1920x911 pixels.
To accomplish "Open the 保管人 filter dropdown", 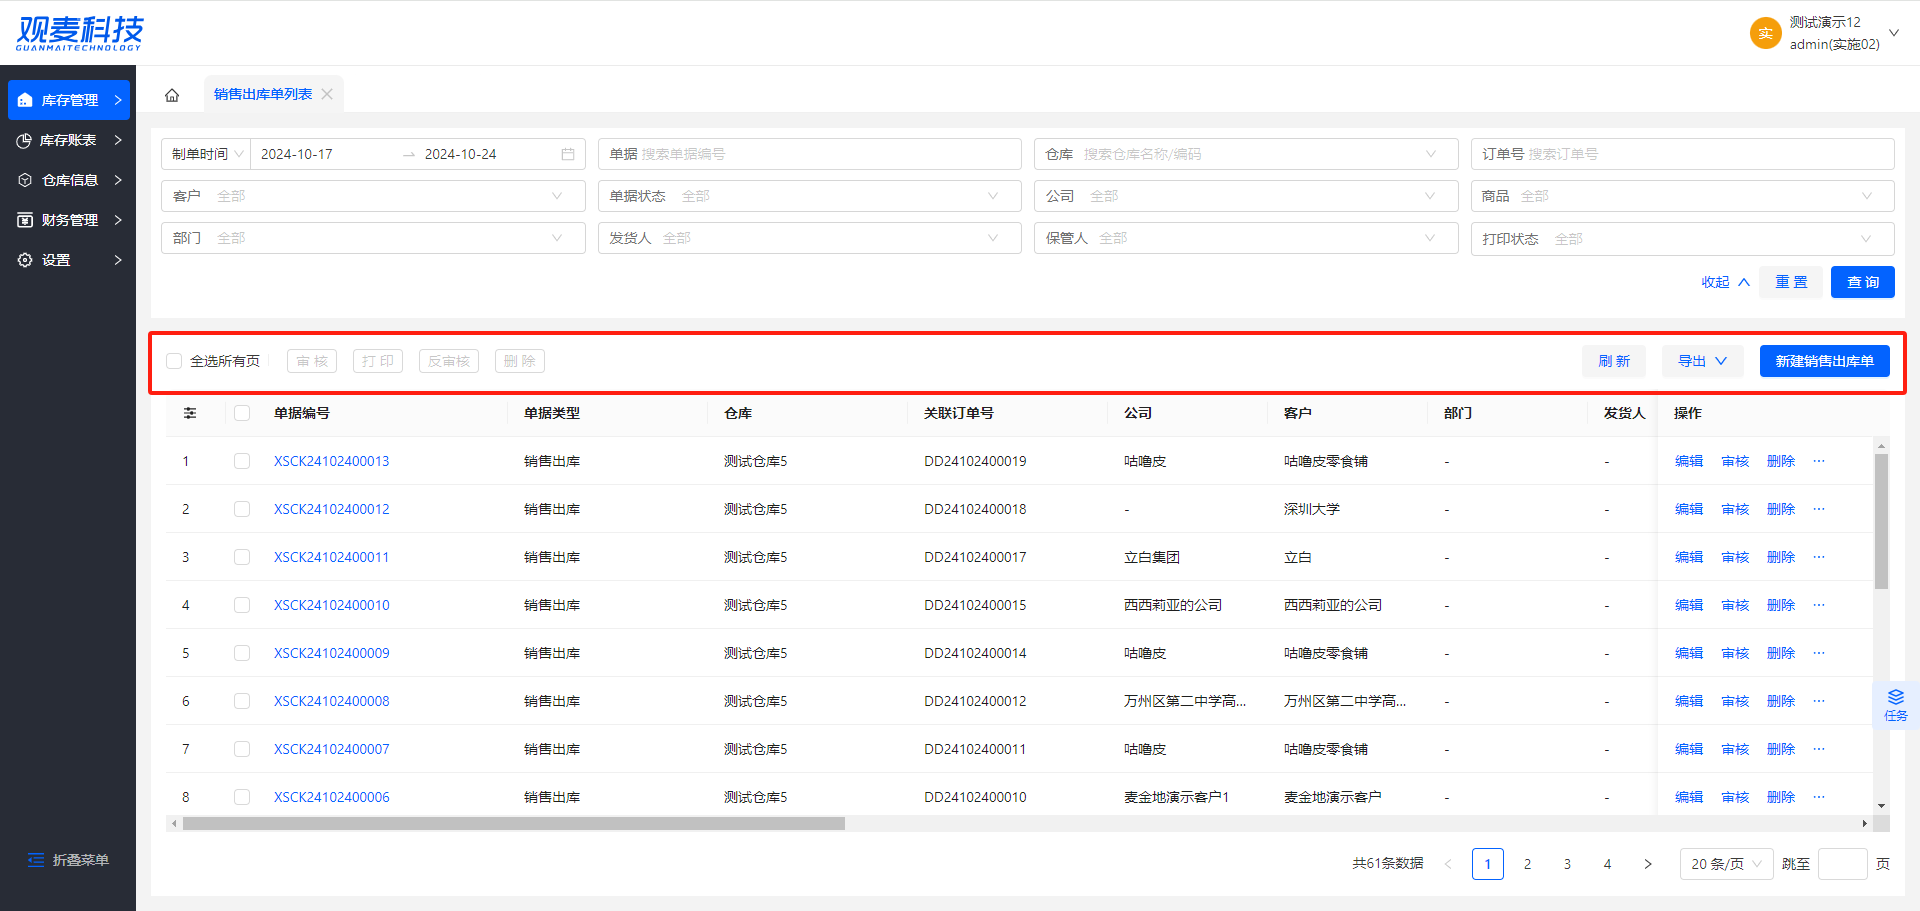I will point(1246,238).
